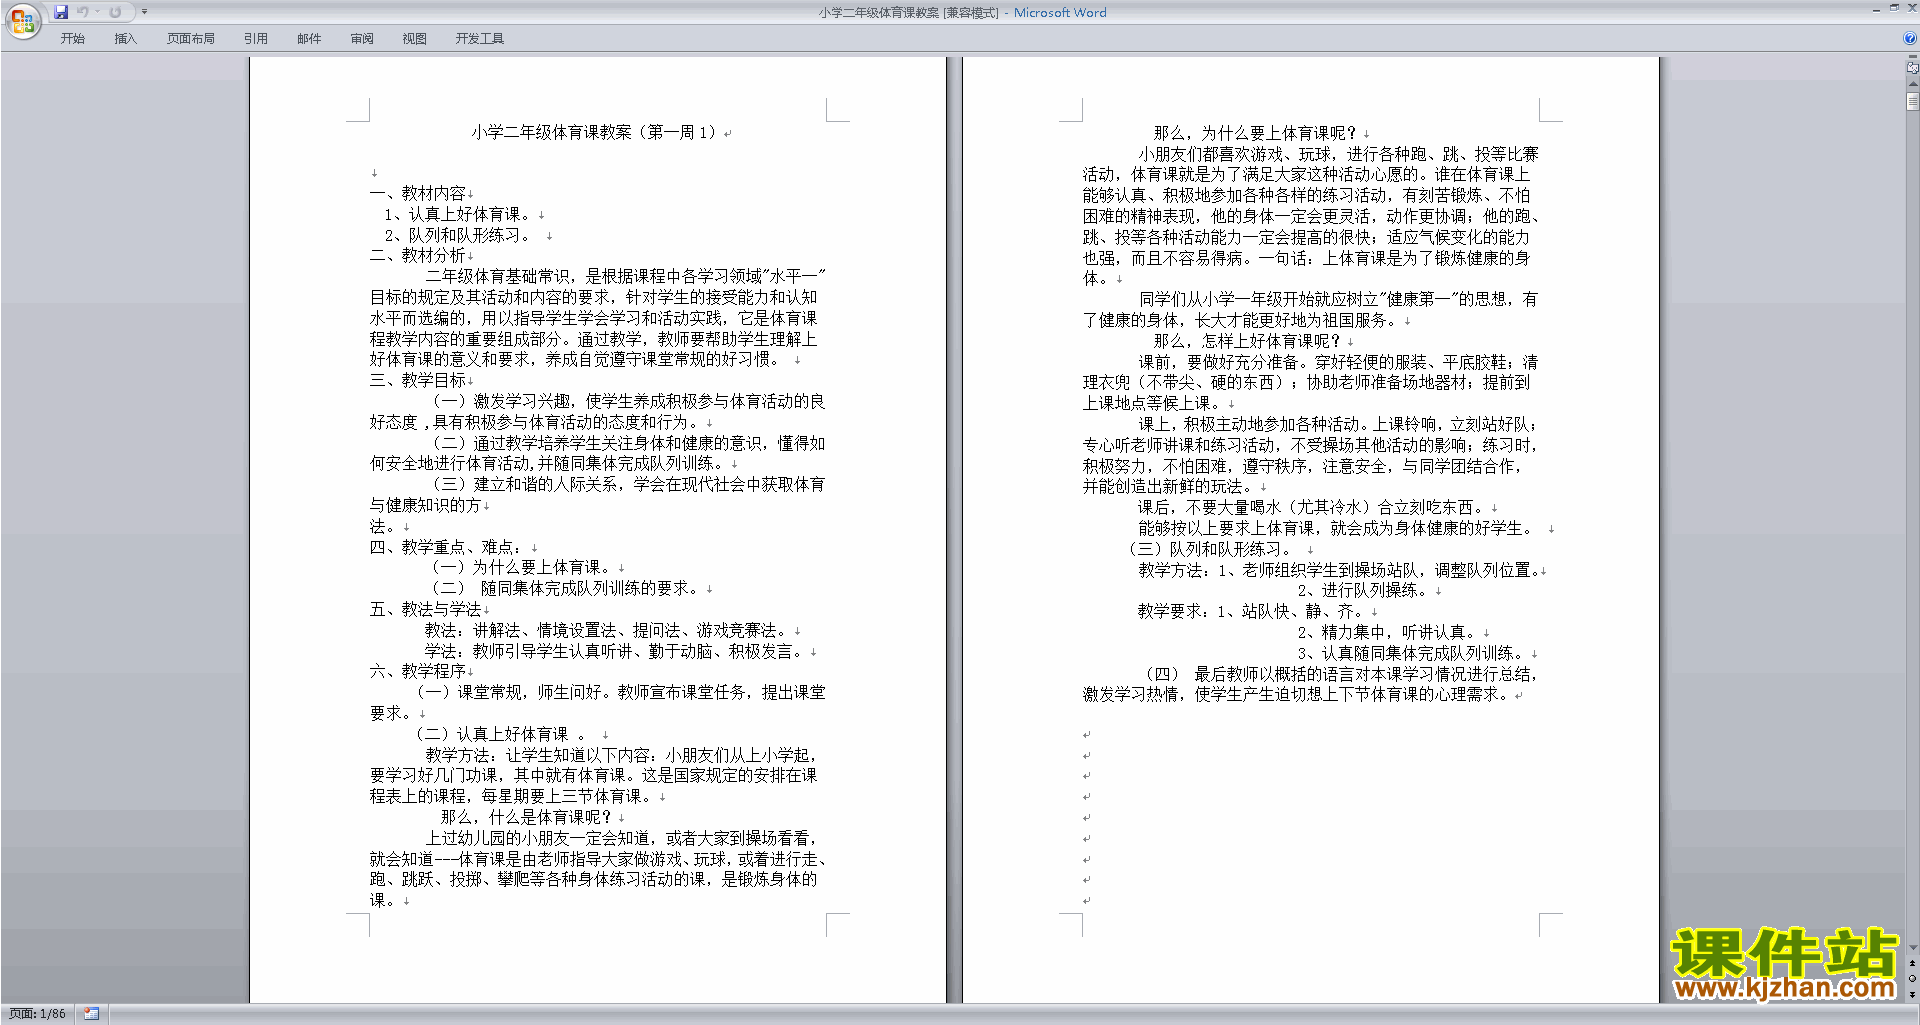Click the vertical scrollbar down arrow

coord(1912,947)
